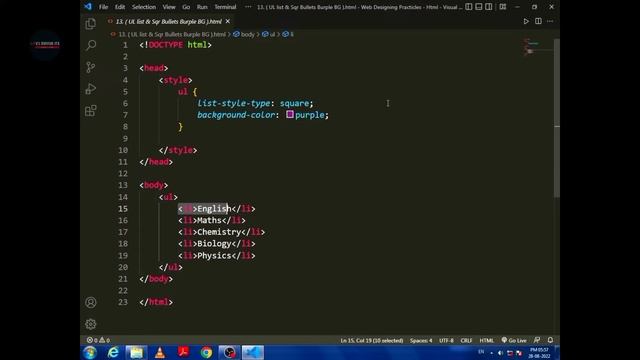Open the Explorer view in activity bar
Viewport: 640px width, 360px height.
[91, 24]
